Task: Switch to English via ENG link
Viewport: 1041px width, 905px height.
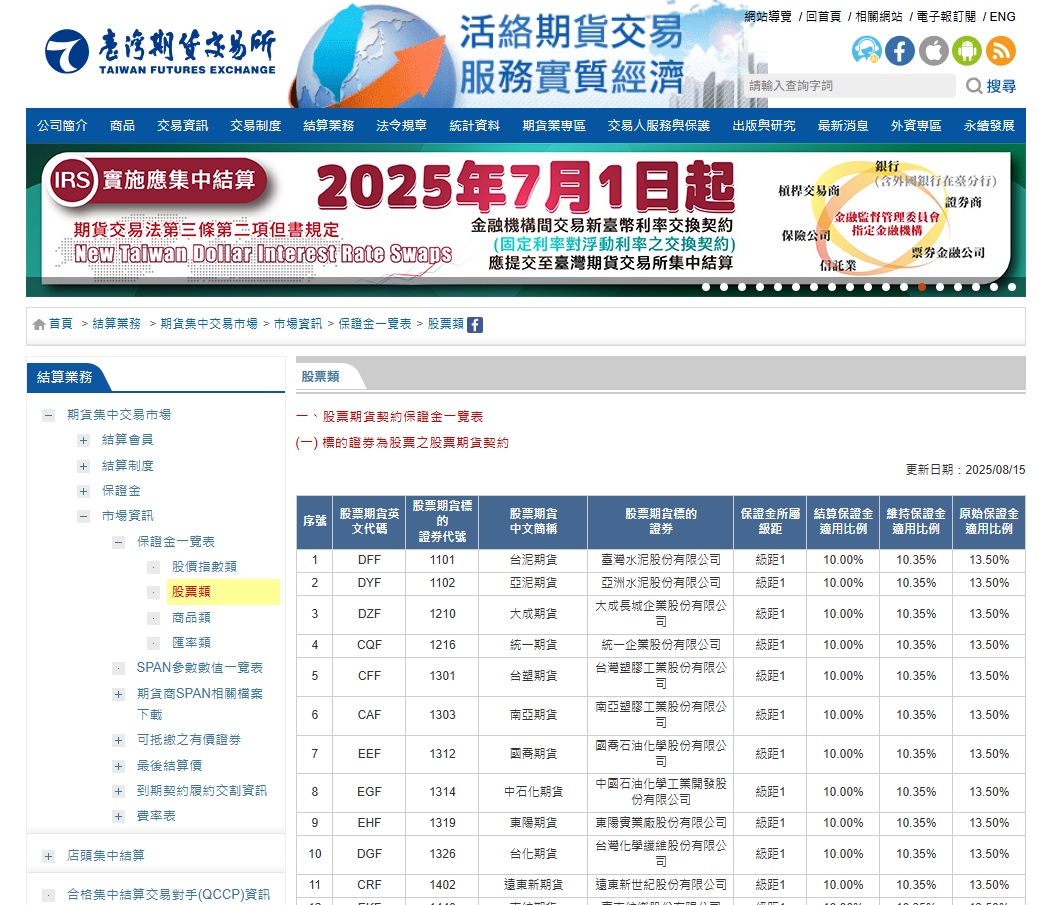Action: click(x=1002, y=17)
